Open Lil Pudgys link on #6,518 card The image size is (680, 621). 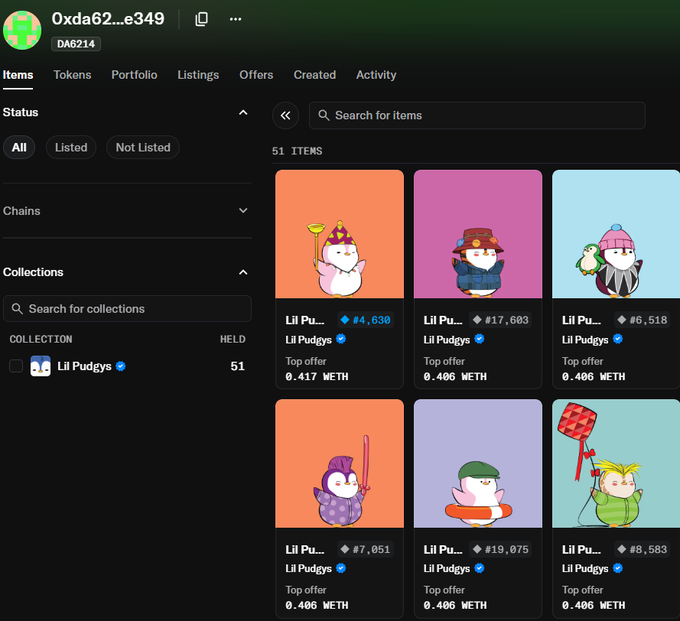point(585,340)
